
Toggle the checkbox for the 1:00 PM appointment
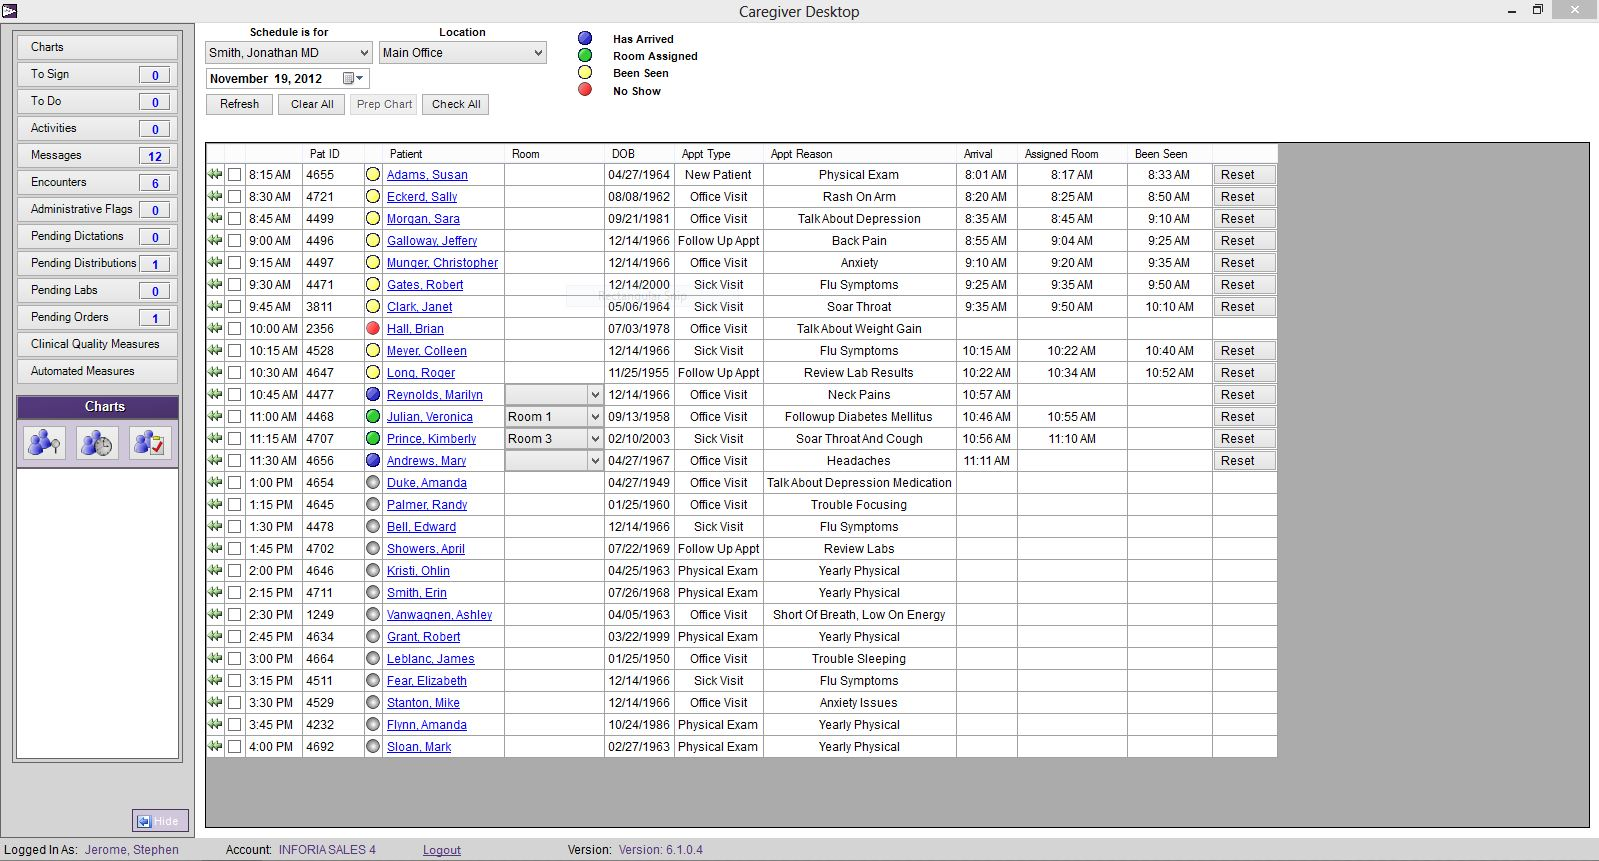234,483
